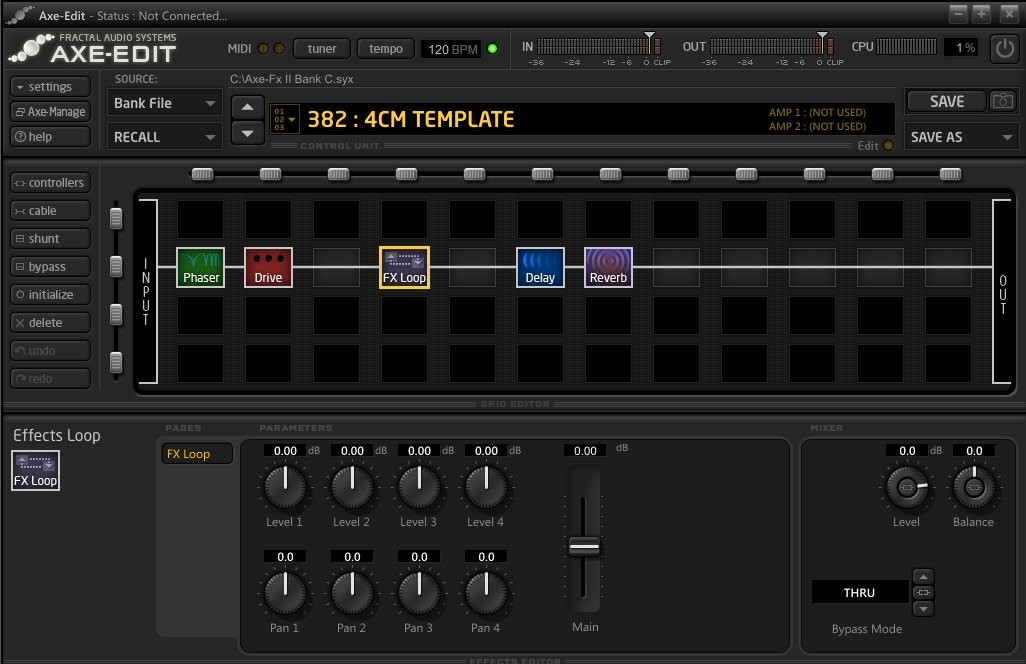This screenshot has width=1026, height=664.
Task: Toggle bypass on the selected block
Action: pos(50,267)
